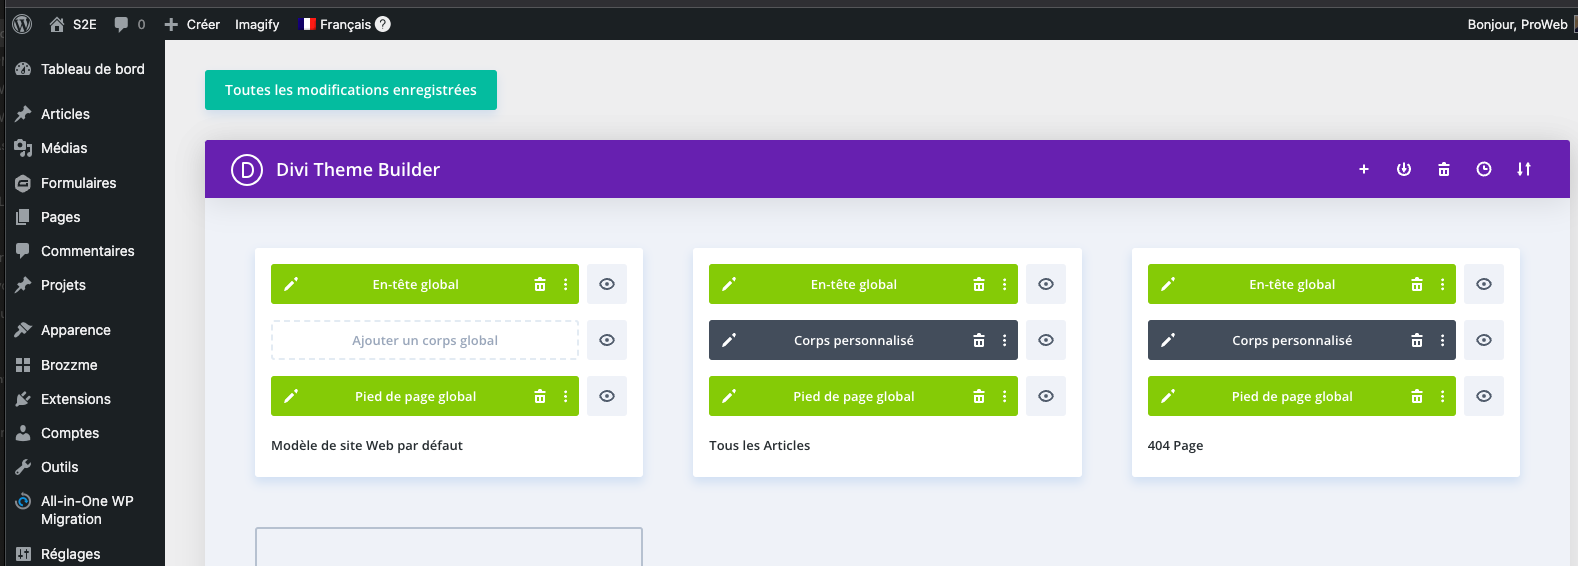The image size is (1578, 566).
Task: Open All-in-One WP Migration
Action: point(85,510)
